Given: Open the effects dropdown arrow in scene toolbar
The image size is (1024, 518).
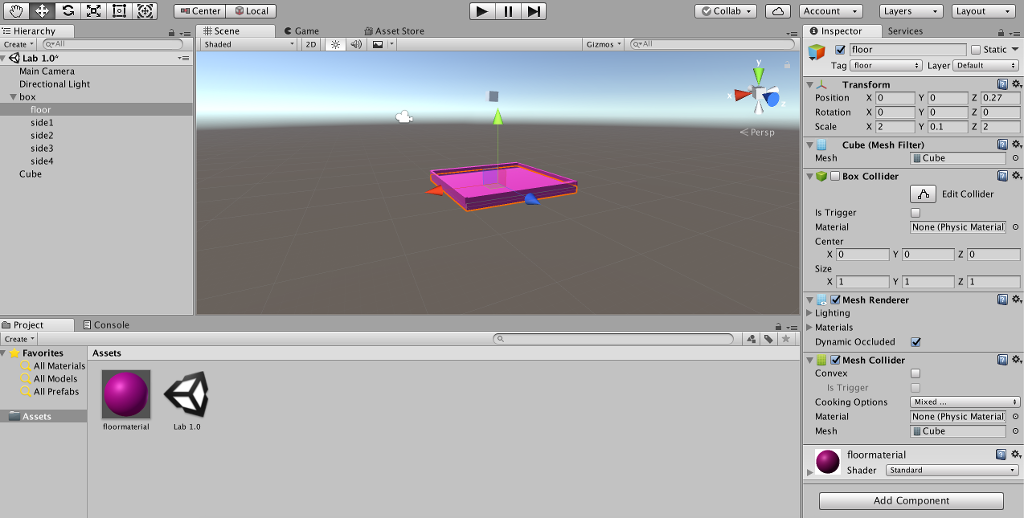Looking at the screenshot, I should (391, 44).
